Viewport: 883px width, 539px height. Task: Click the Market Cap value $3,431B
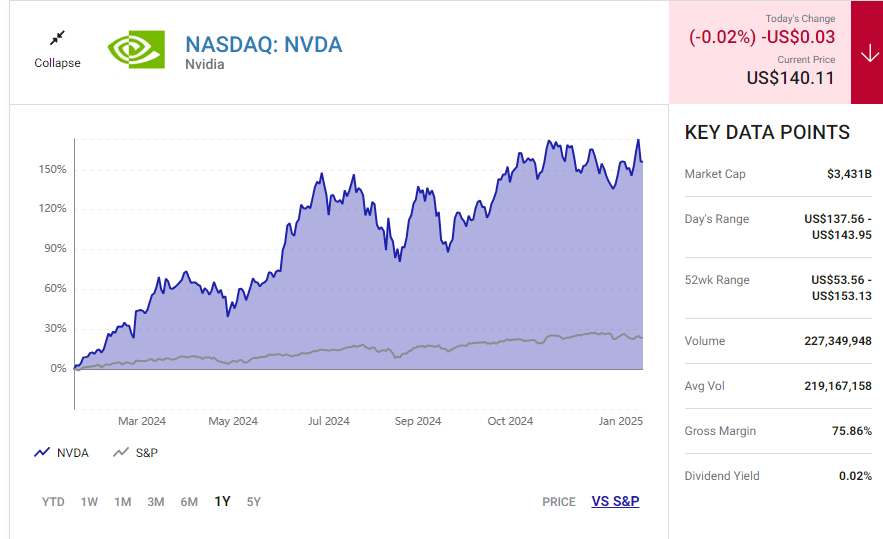coord(849,174)
